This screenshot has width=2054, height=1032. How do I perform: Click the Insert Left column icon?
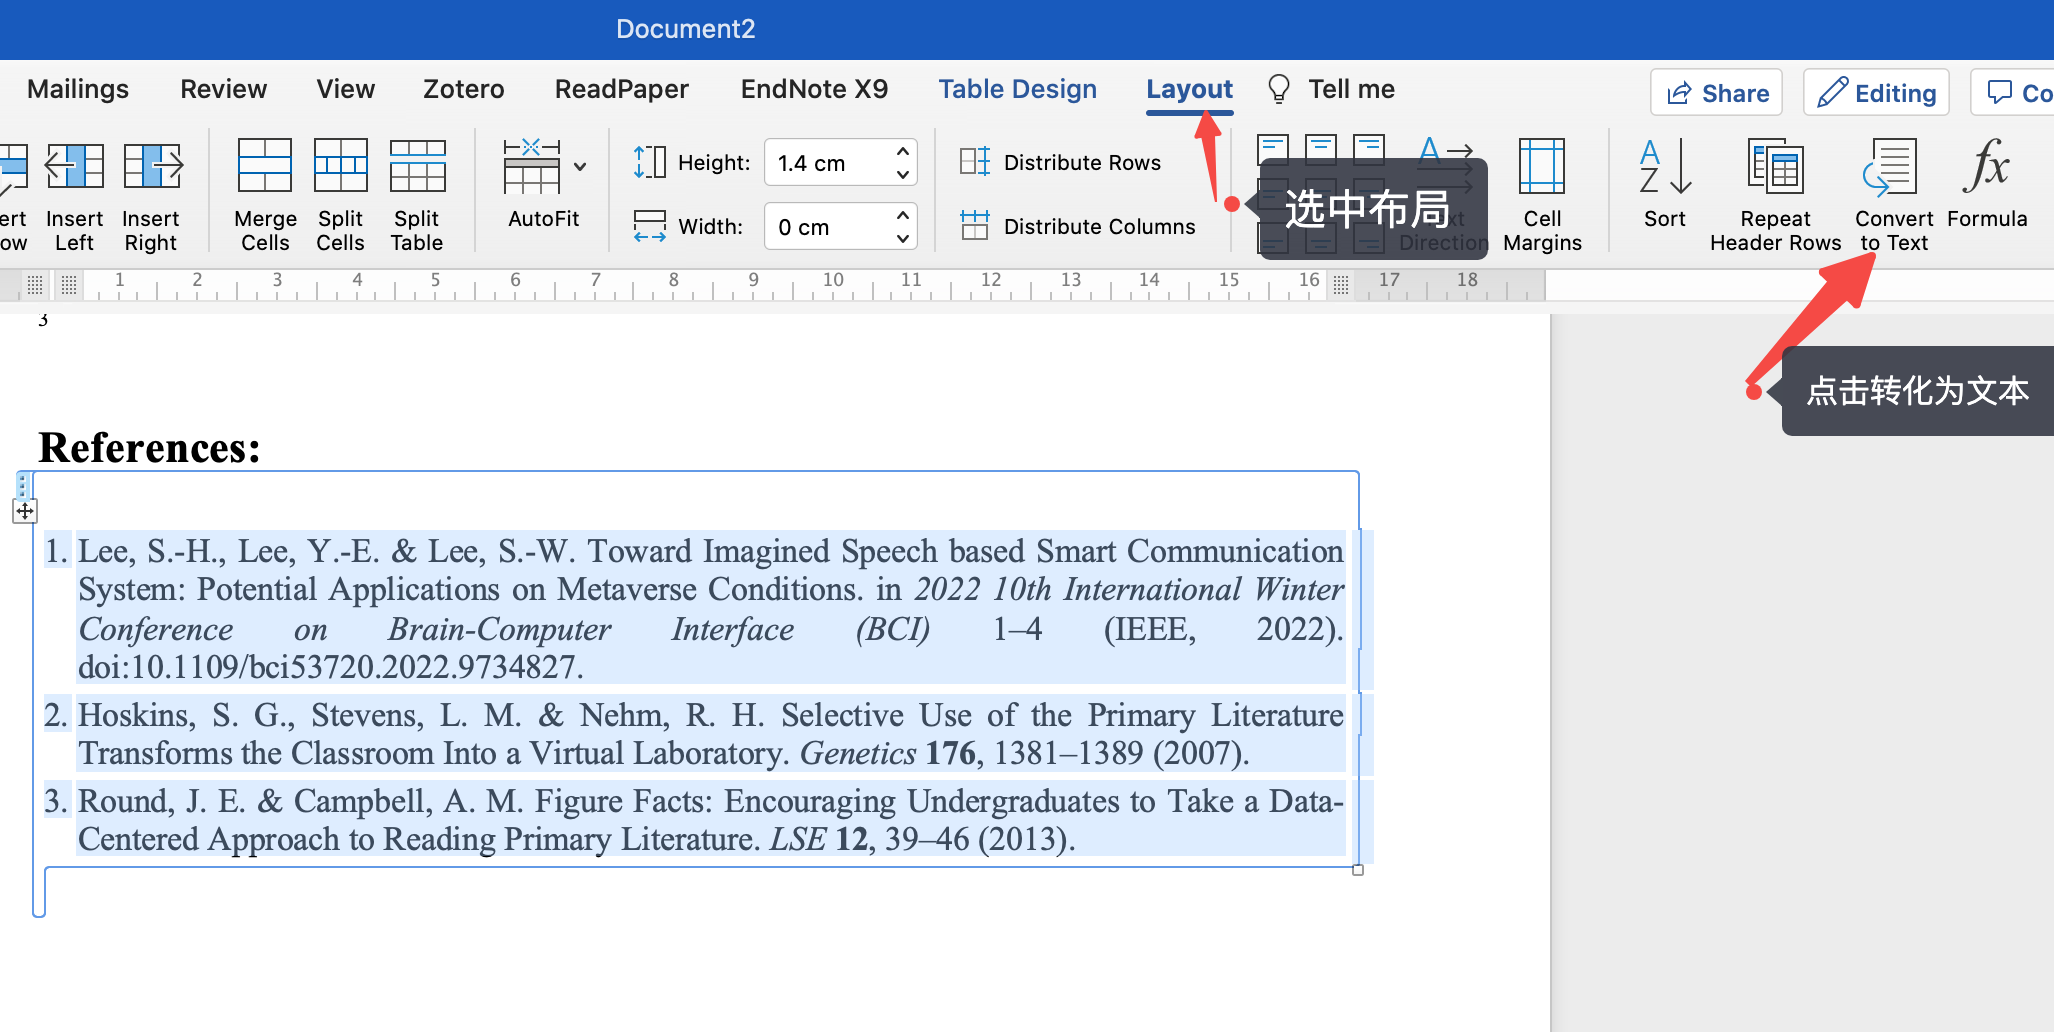click(75, 166)
